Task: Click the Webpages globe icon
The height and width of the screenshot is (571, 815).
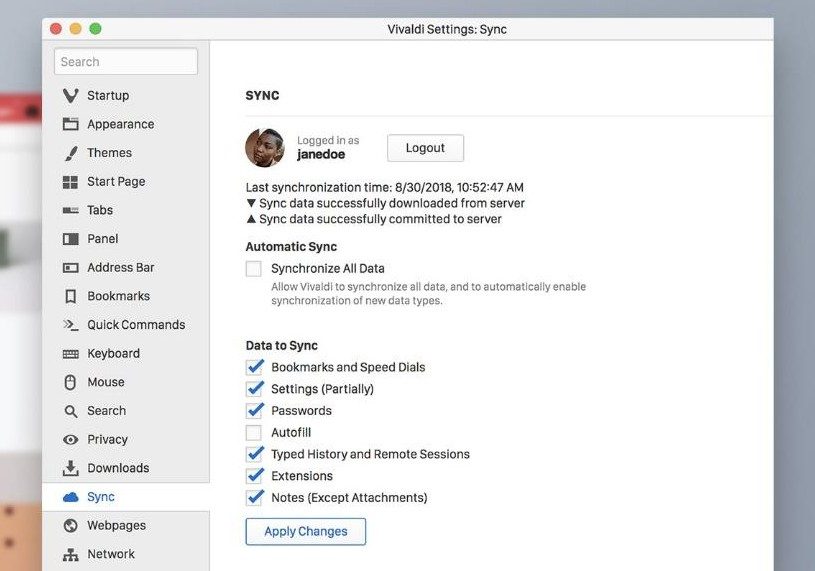Action: [71, 526]
